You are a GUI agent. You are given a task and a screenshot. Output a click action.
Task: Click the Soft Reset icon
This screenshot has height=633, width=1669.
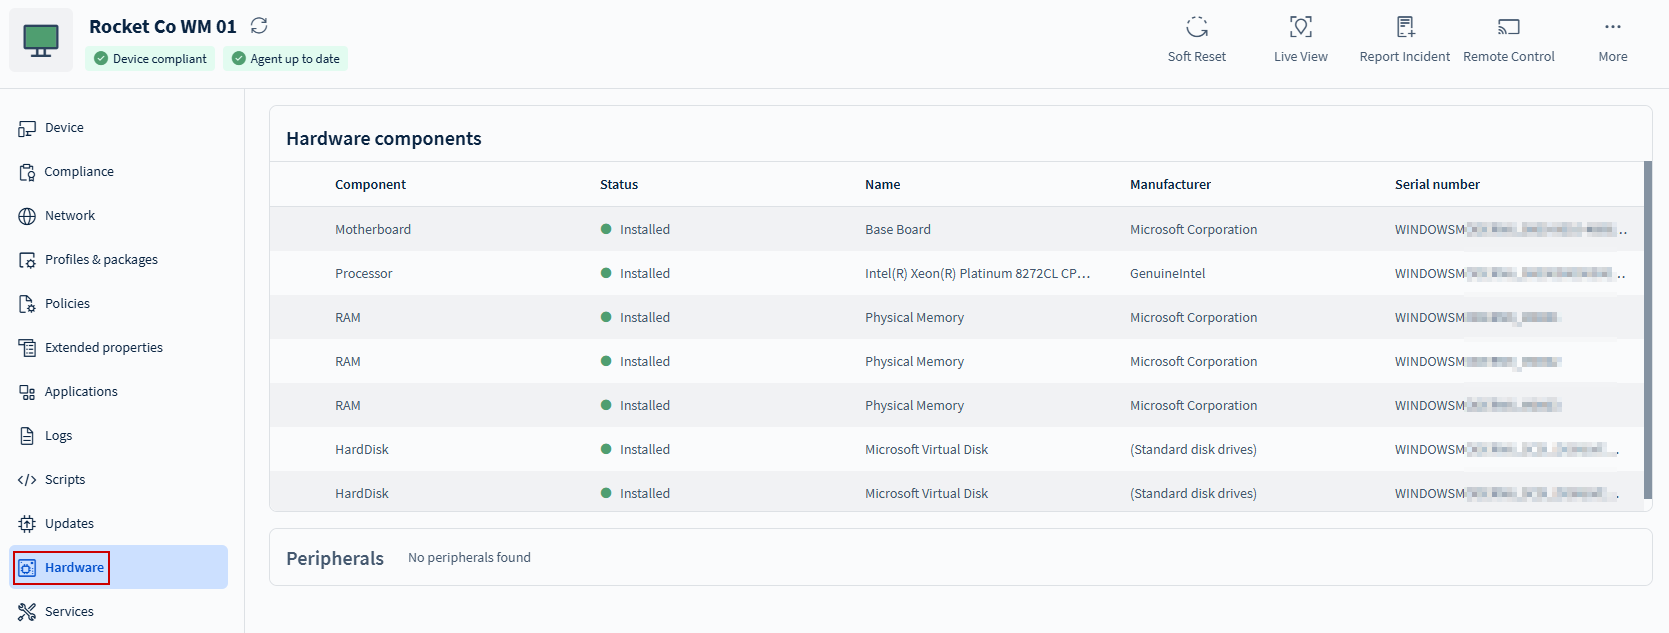click(x=1196, y=27)
